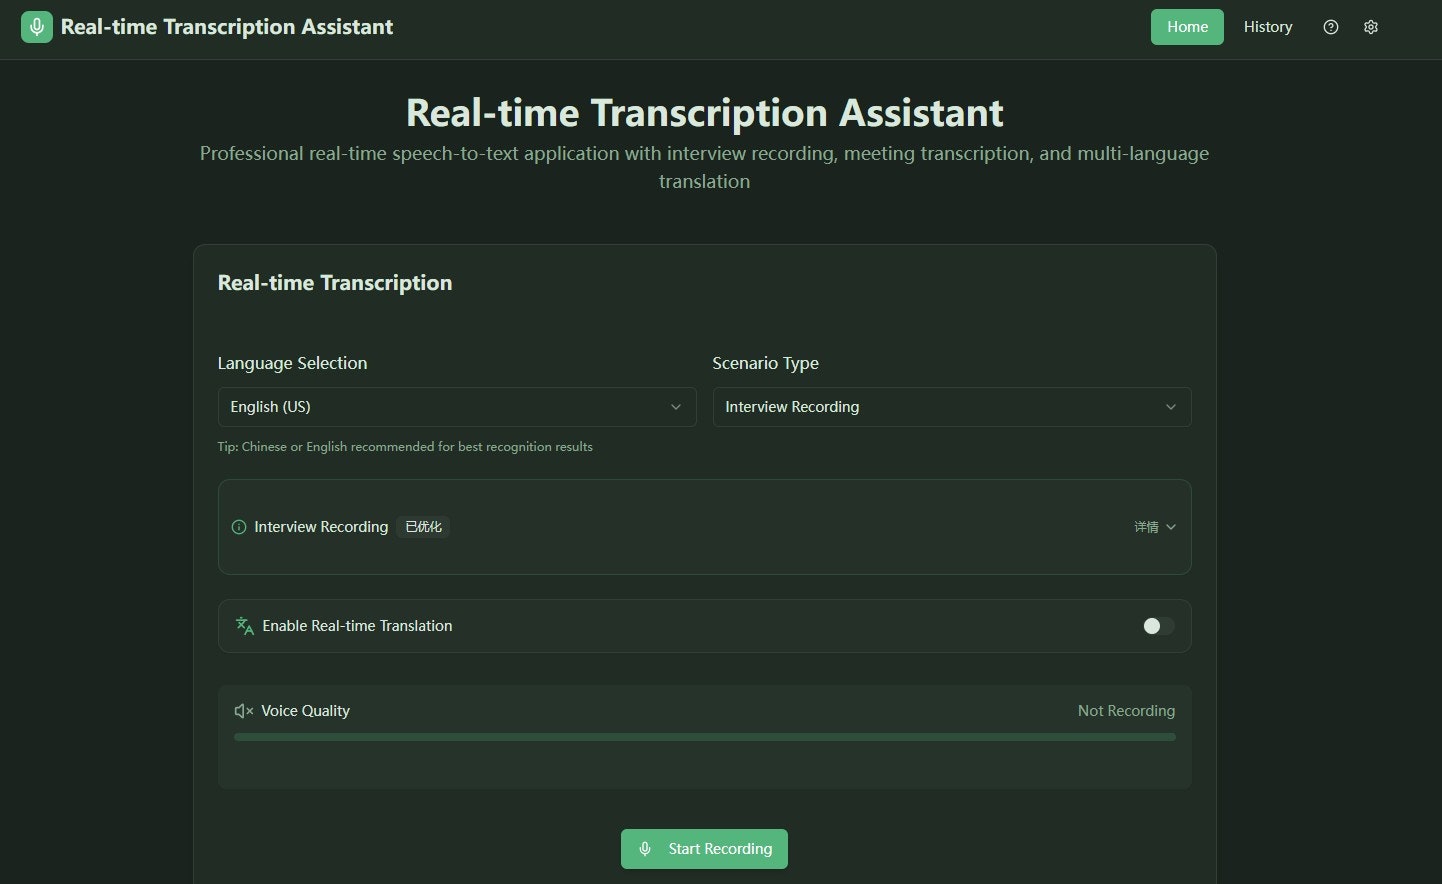Click the 已优化 badge

coord(422,527)
